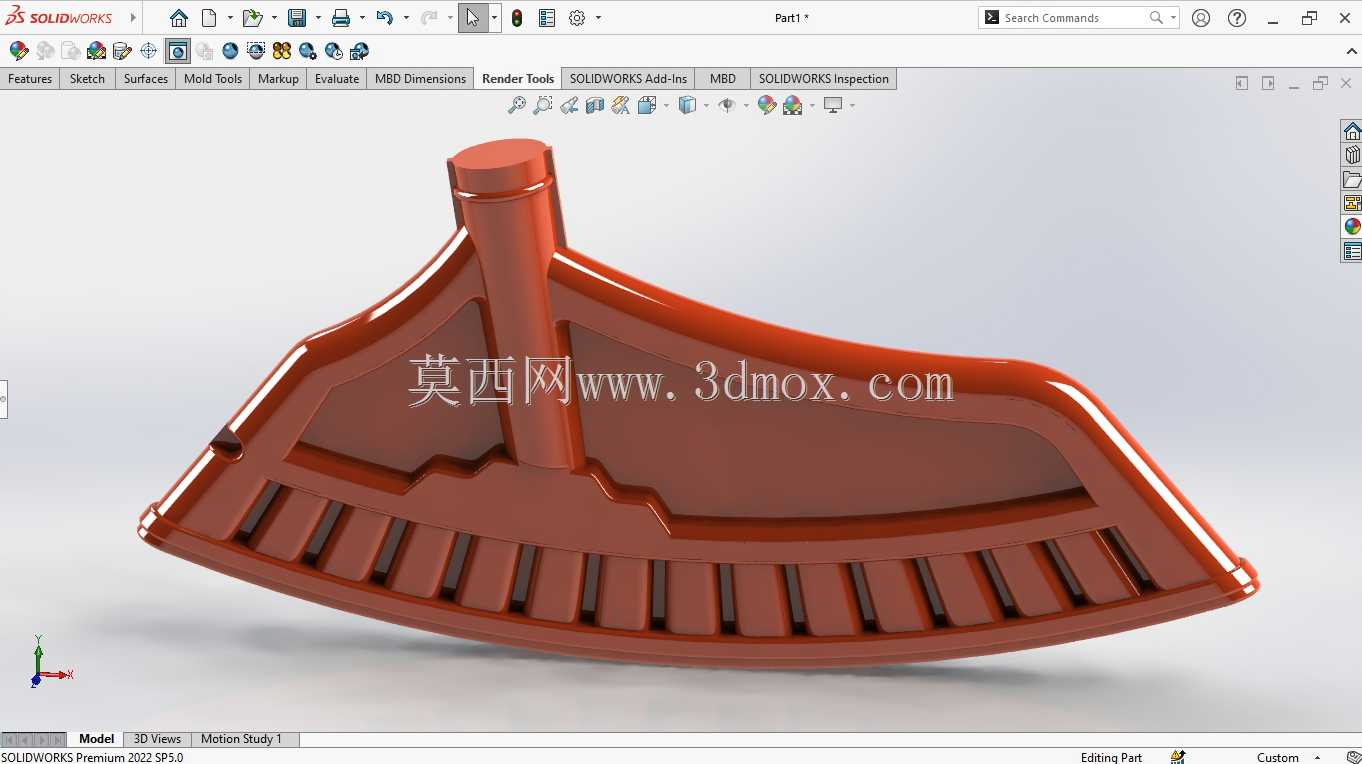This screenshot has height=764, width=1362.
Task: Click the Custom unit system in status bar
Action: tap(1278, 757)
